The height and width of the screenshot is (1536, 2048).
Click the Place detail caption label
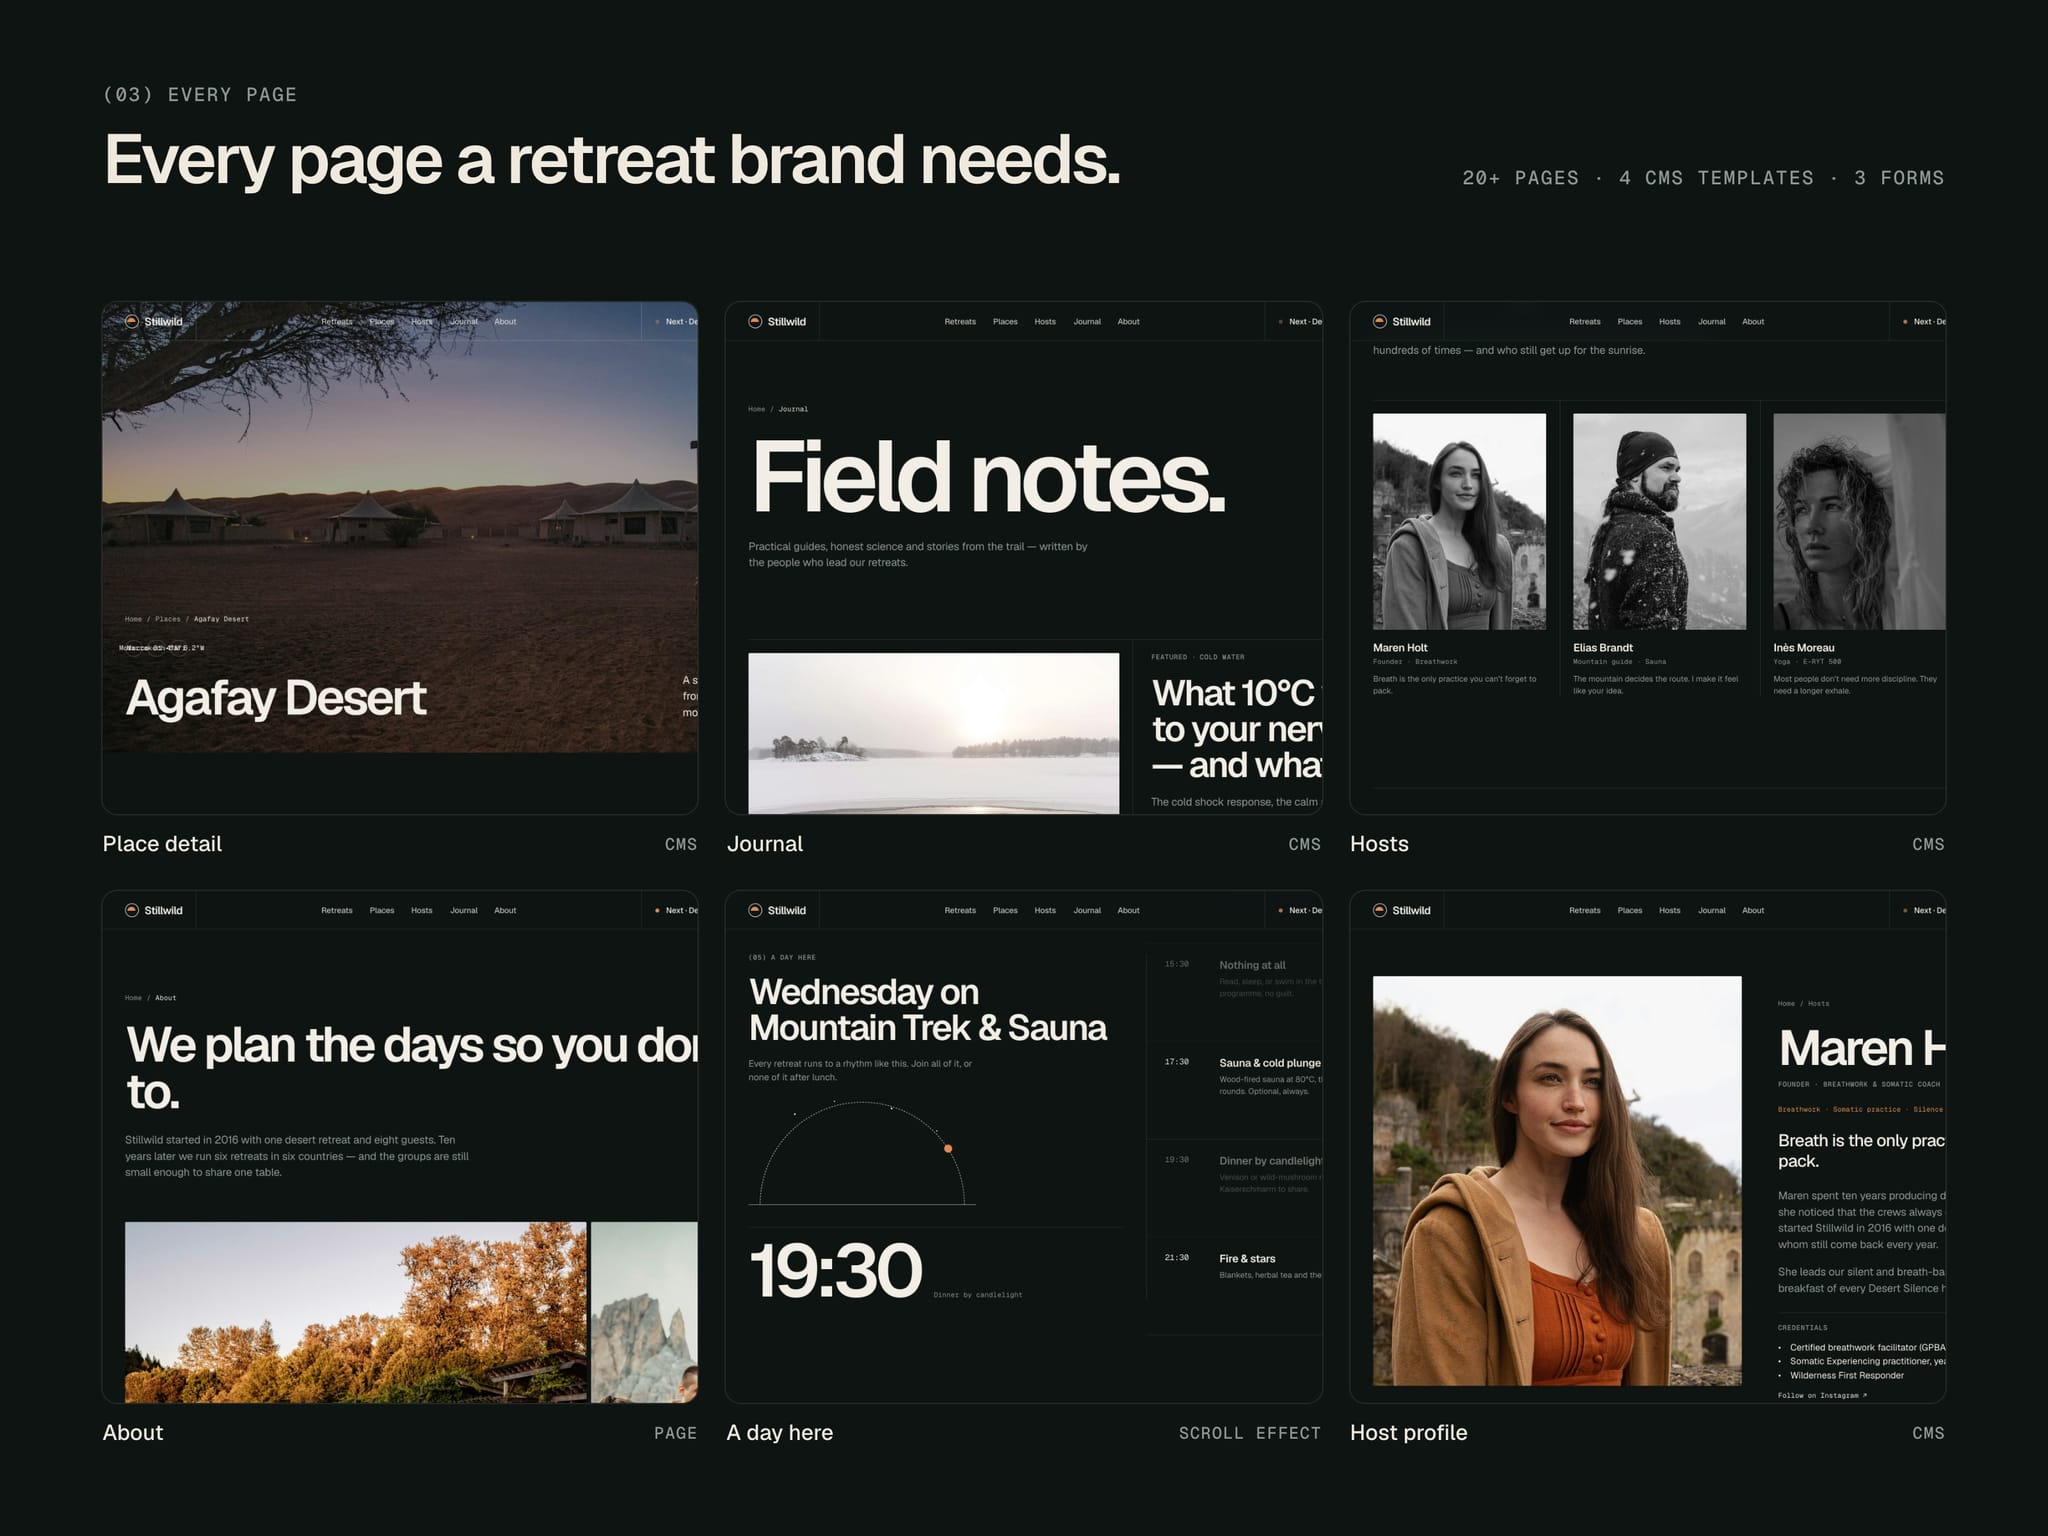[162, 844]
